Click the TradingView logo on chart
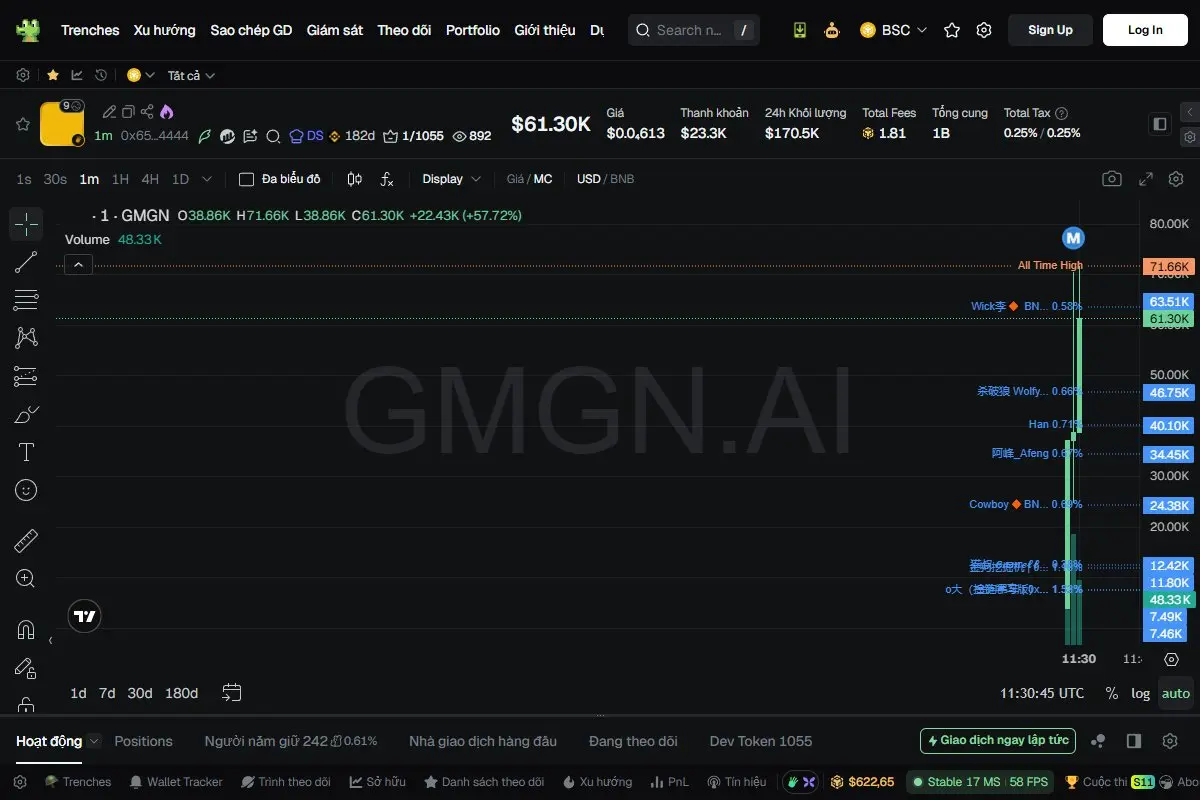1200x800 pixels. [85, 616]
